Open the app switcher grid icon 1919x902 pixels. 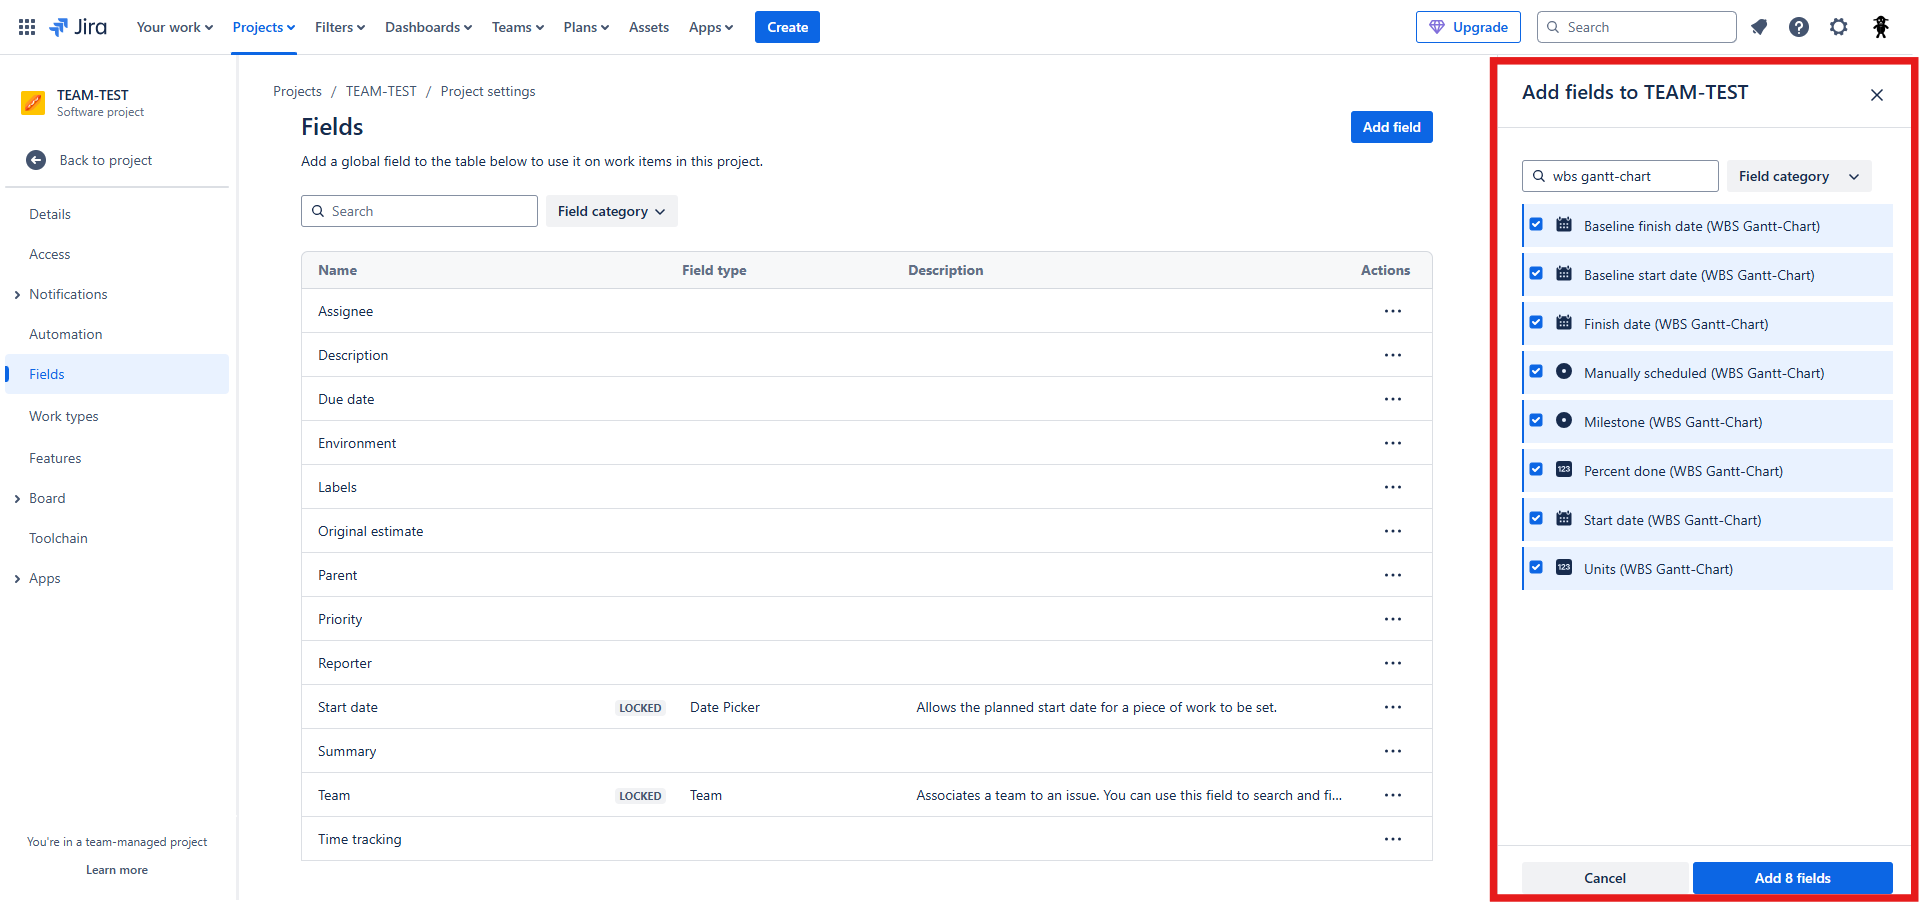[x=27, y=27]
